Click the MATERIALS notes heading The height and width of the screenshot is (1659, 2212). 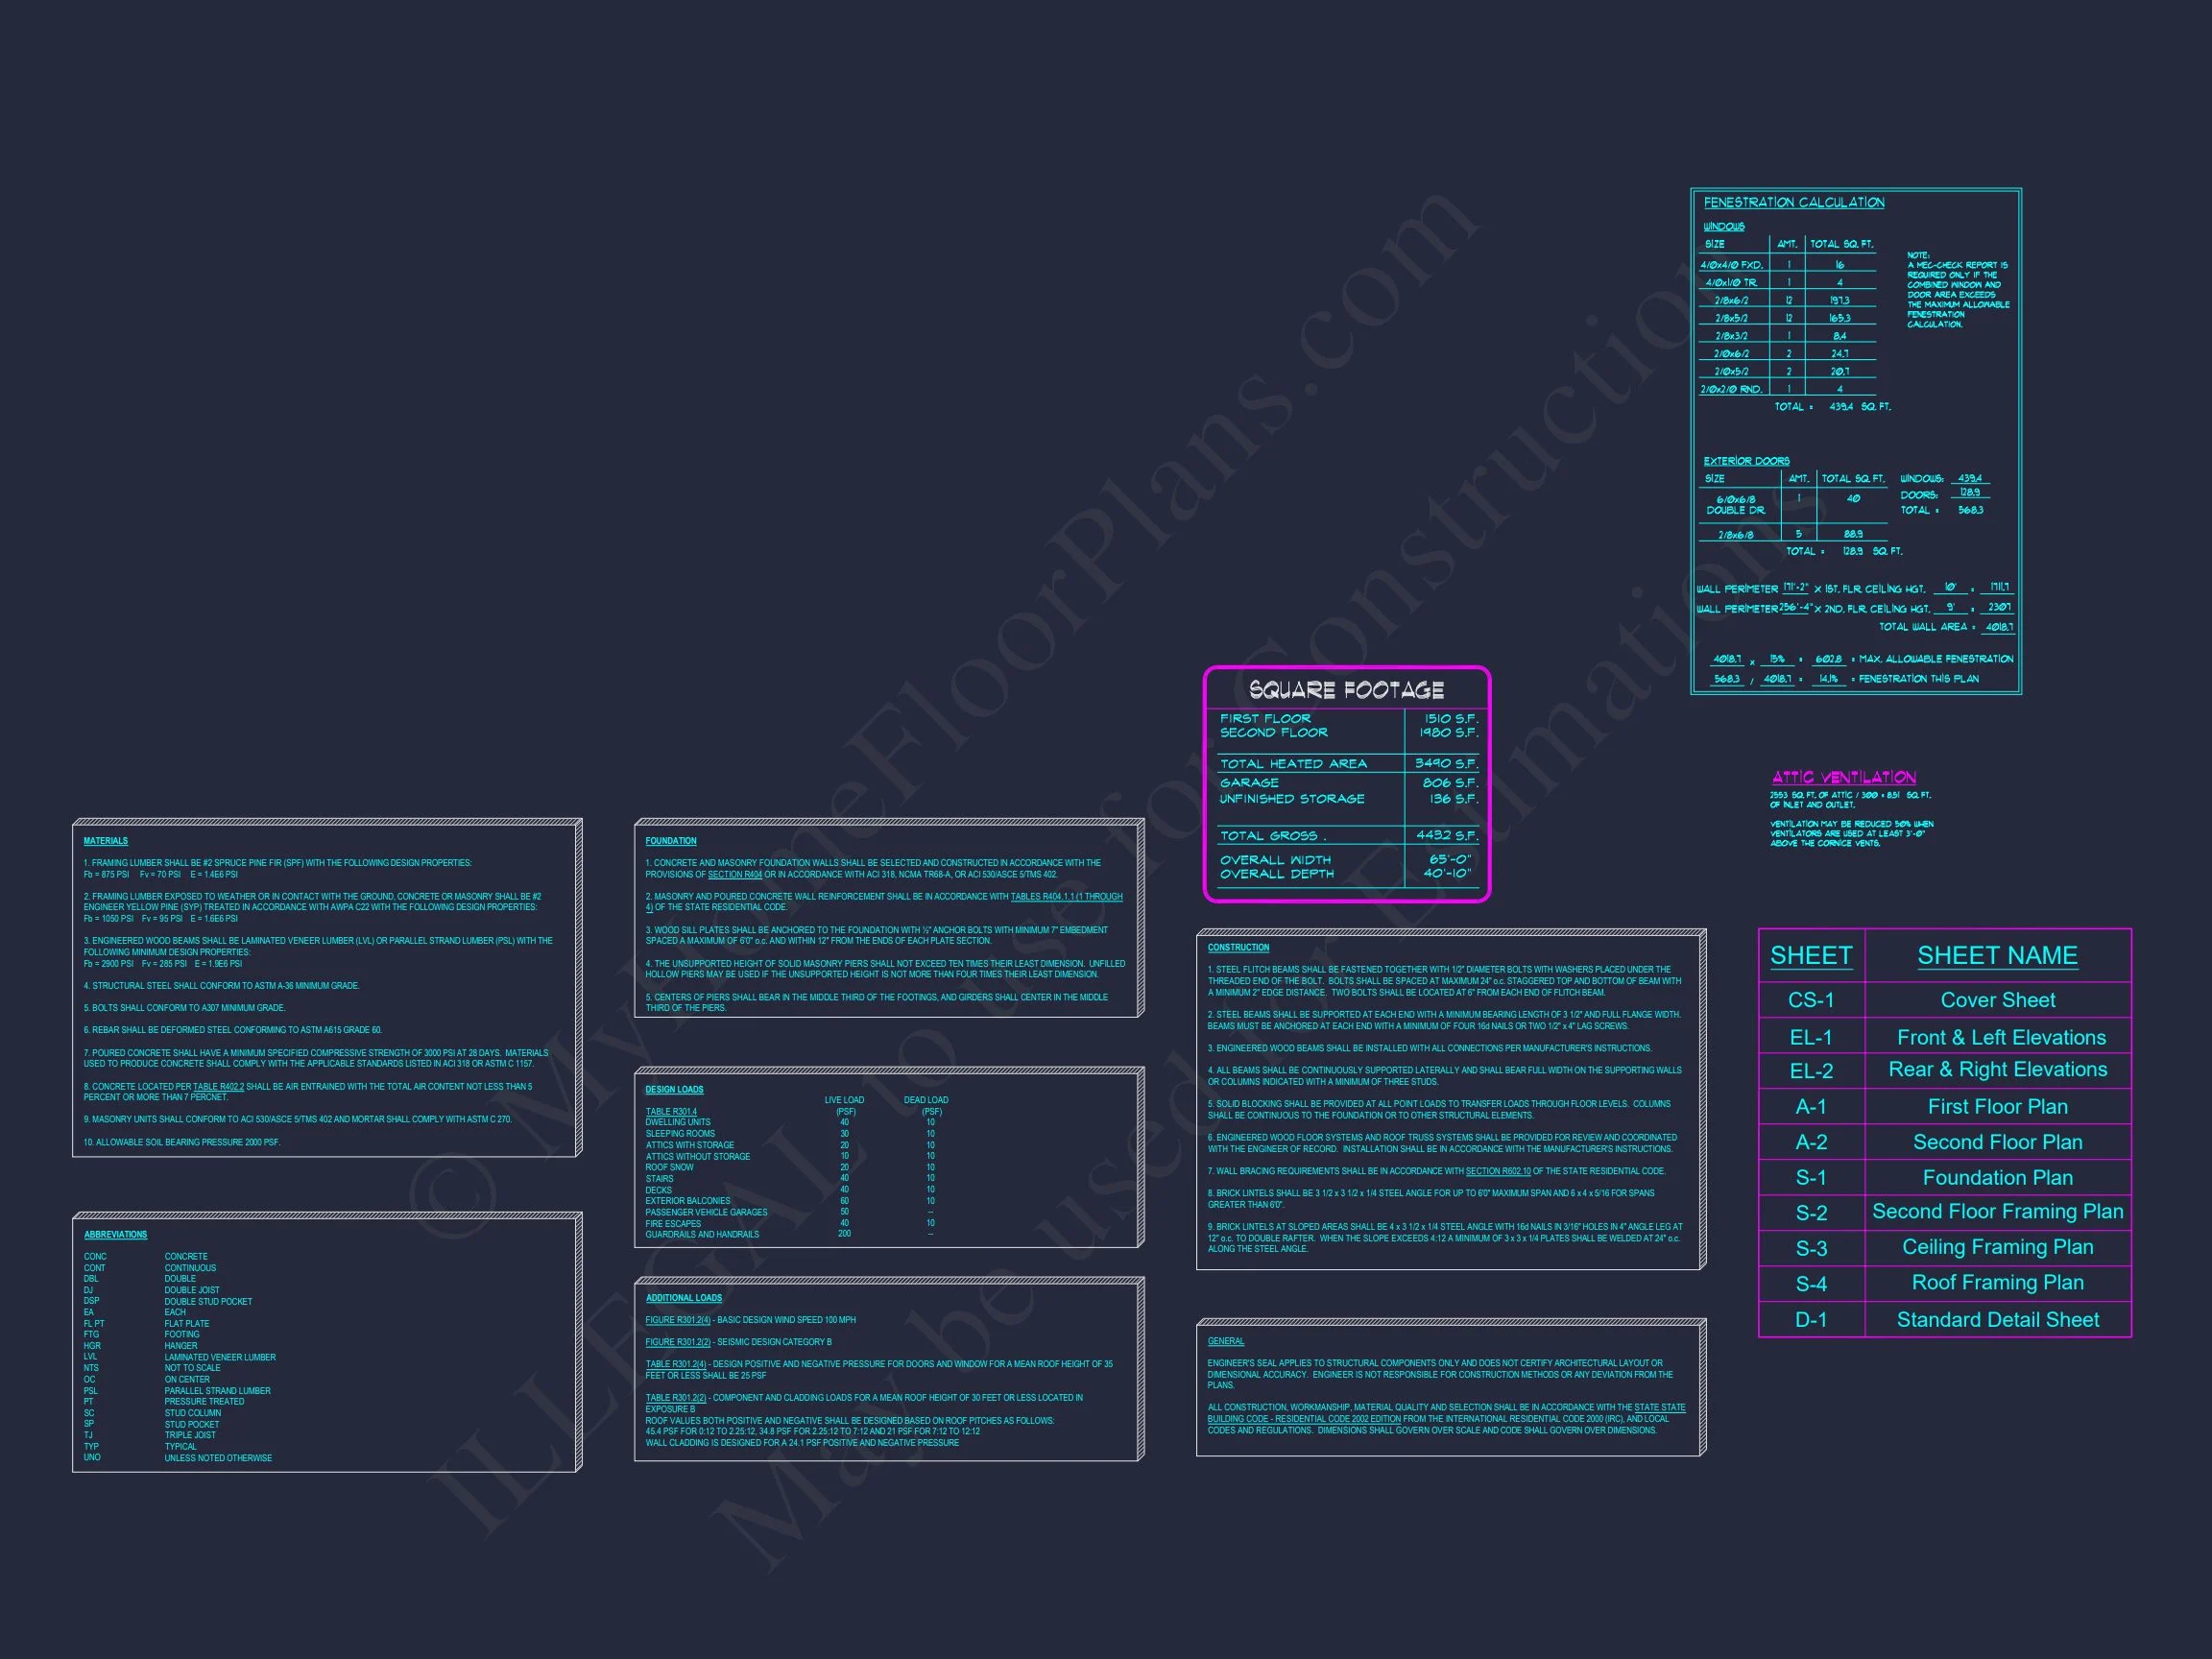pyautogui.click(x=105, y=841)
